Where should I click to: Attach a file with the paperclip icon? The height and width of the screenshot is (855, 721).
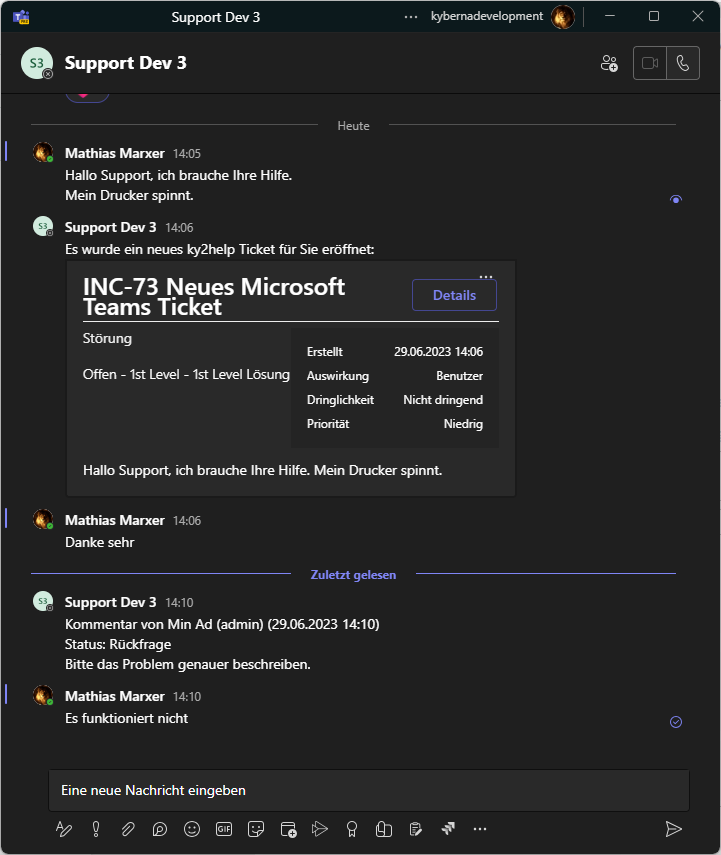pos(128,829)
